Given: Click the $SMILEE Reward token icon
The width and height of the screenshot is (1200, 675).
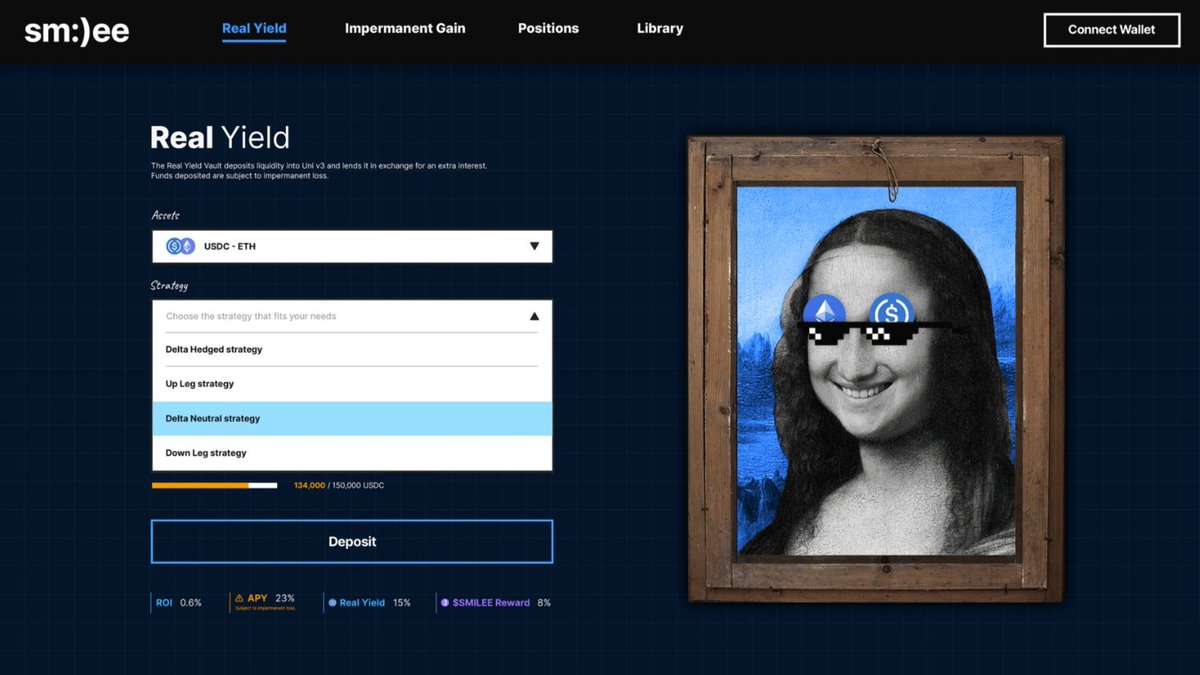Looking at the screenshot, I should 445,603.
